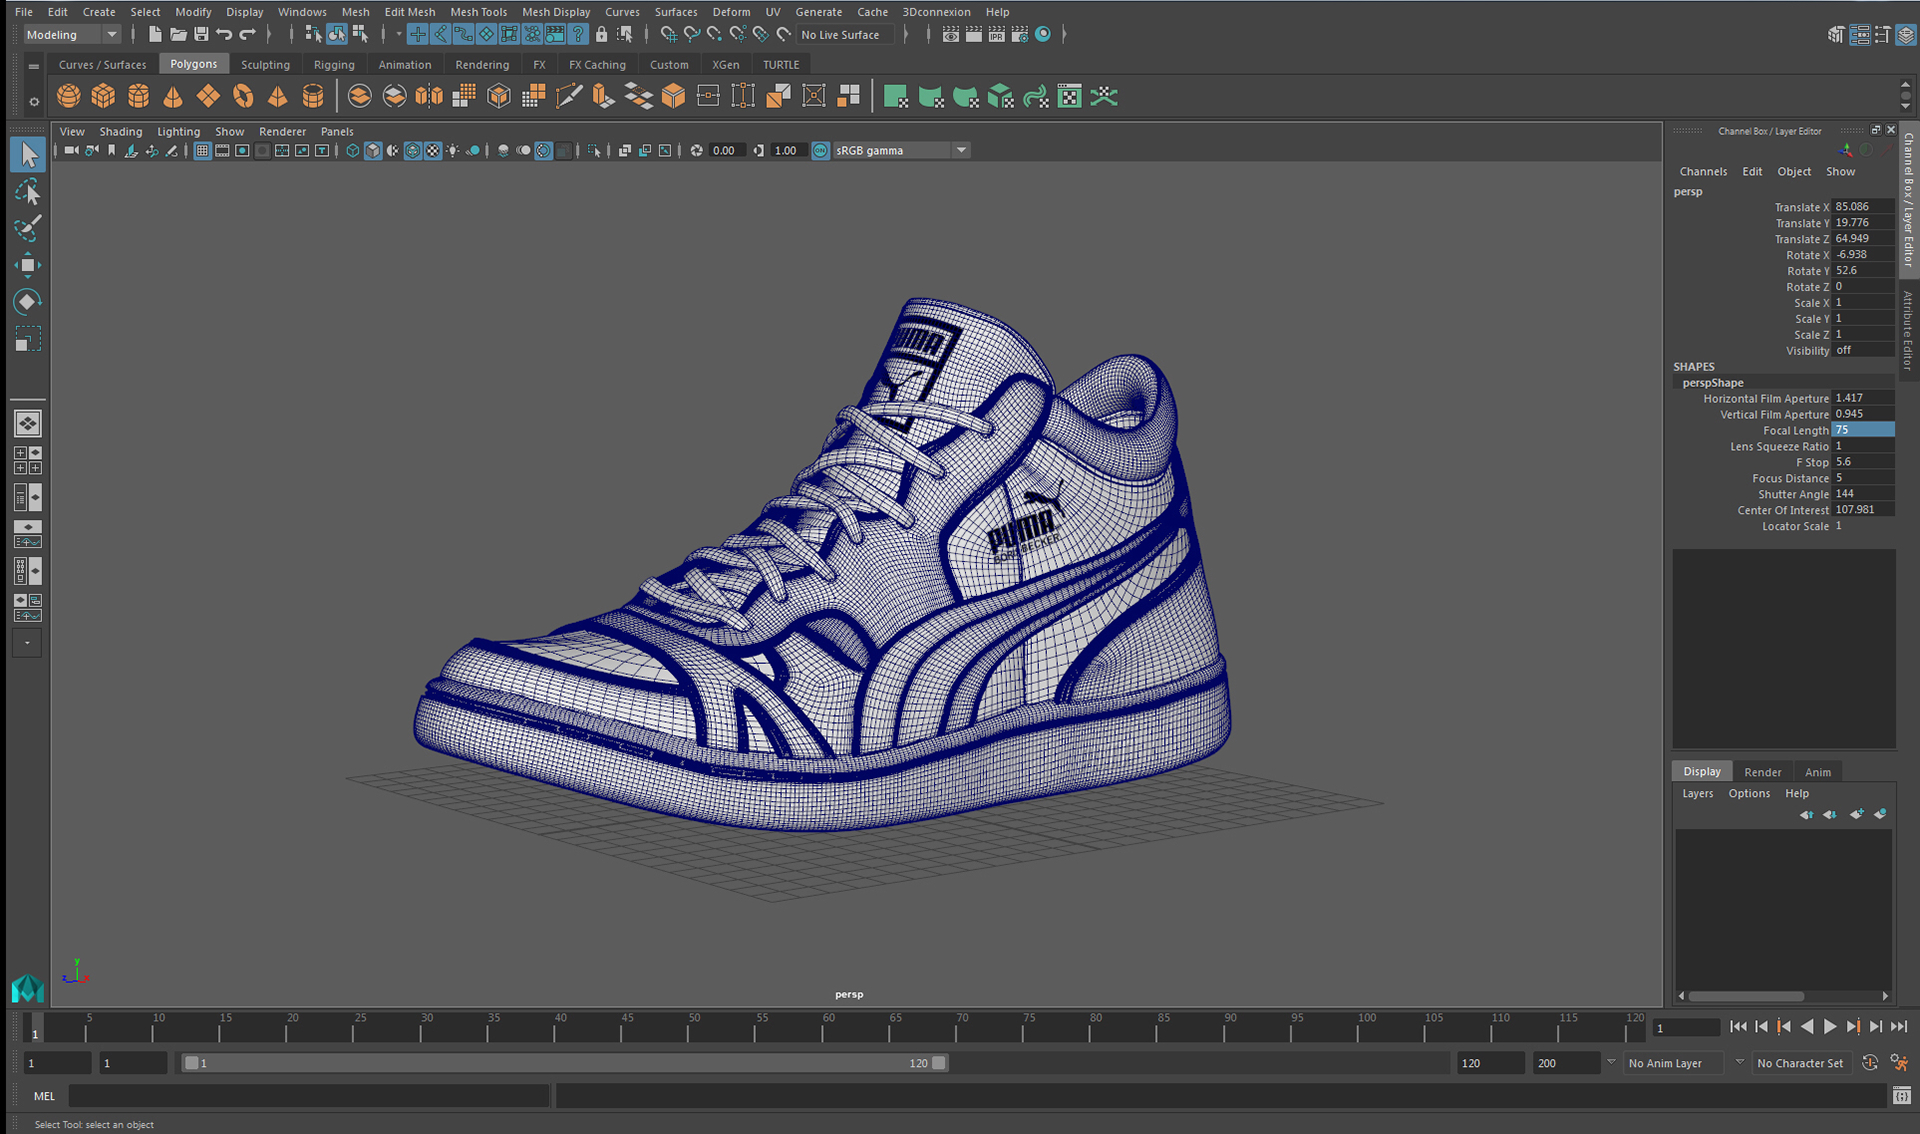
Task: Toggle auto keyframe button near character set
Action: coord(1870,1063)
